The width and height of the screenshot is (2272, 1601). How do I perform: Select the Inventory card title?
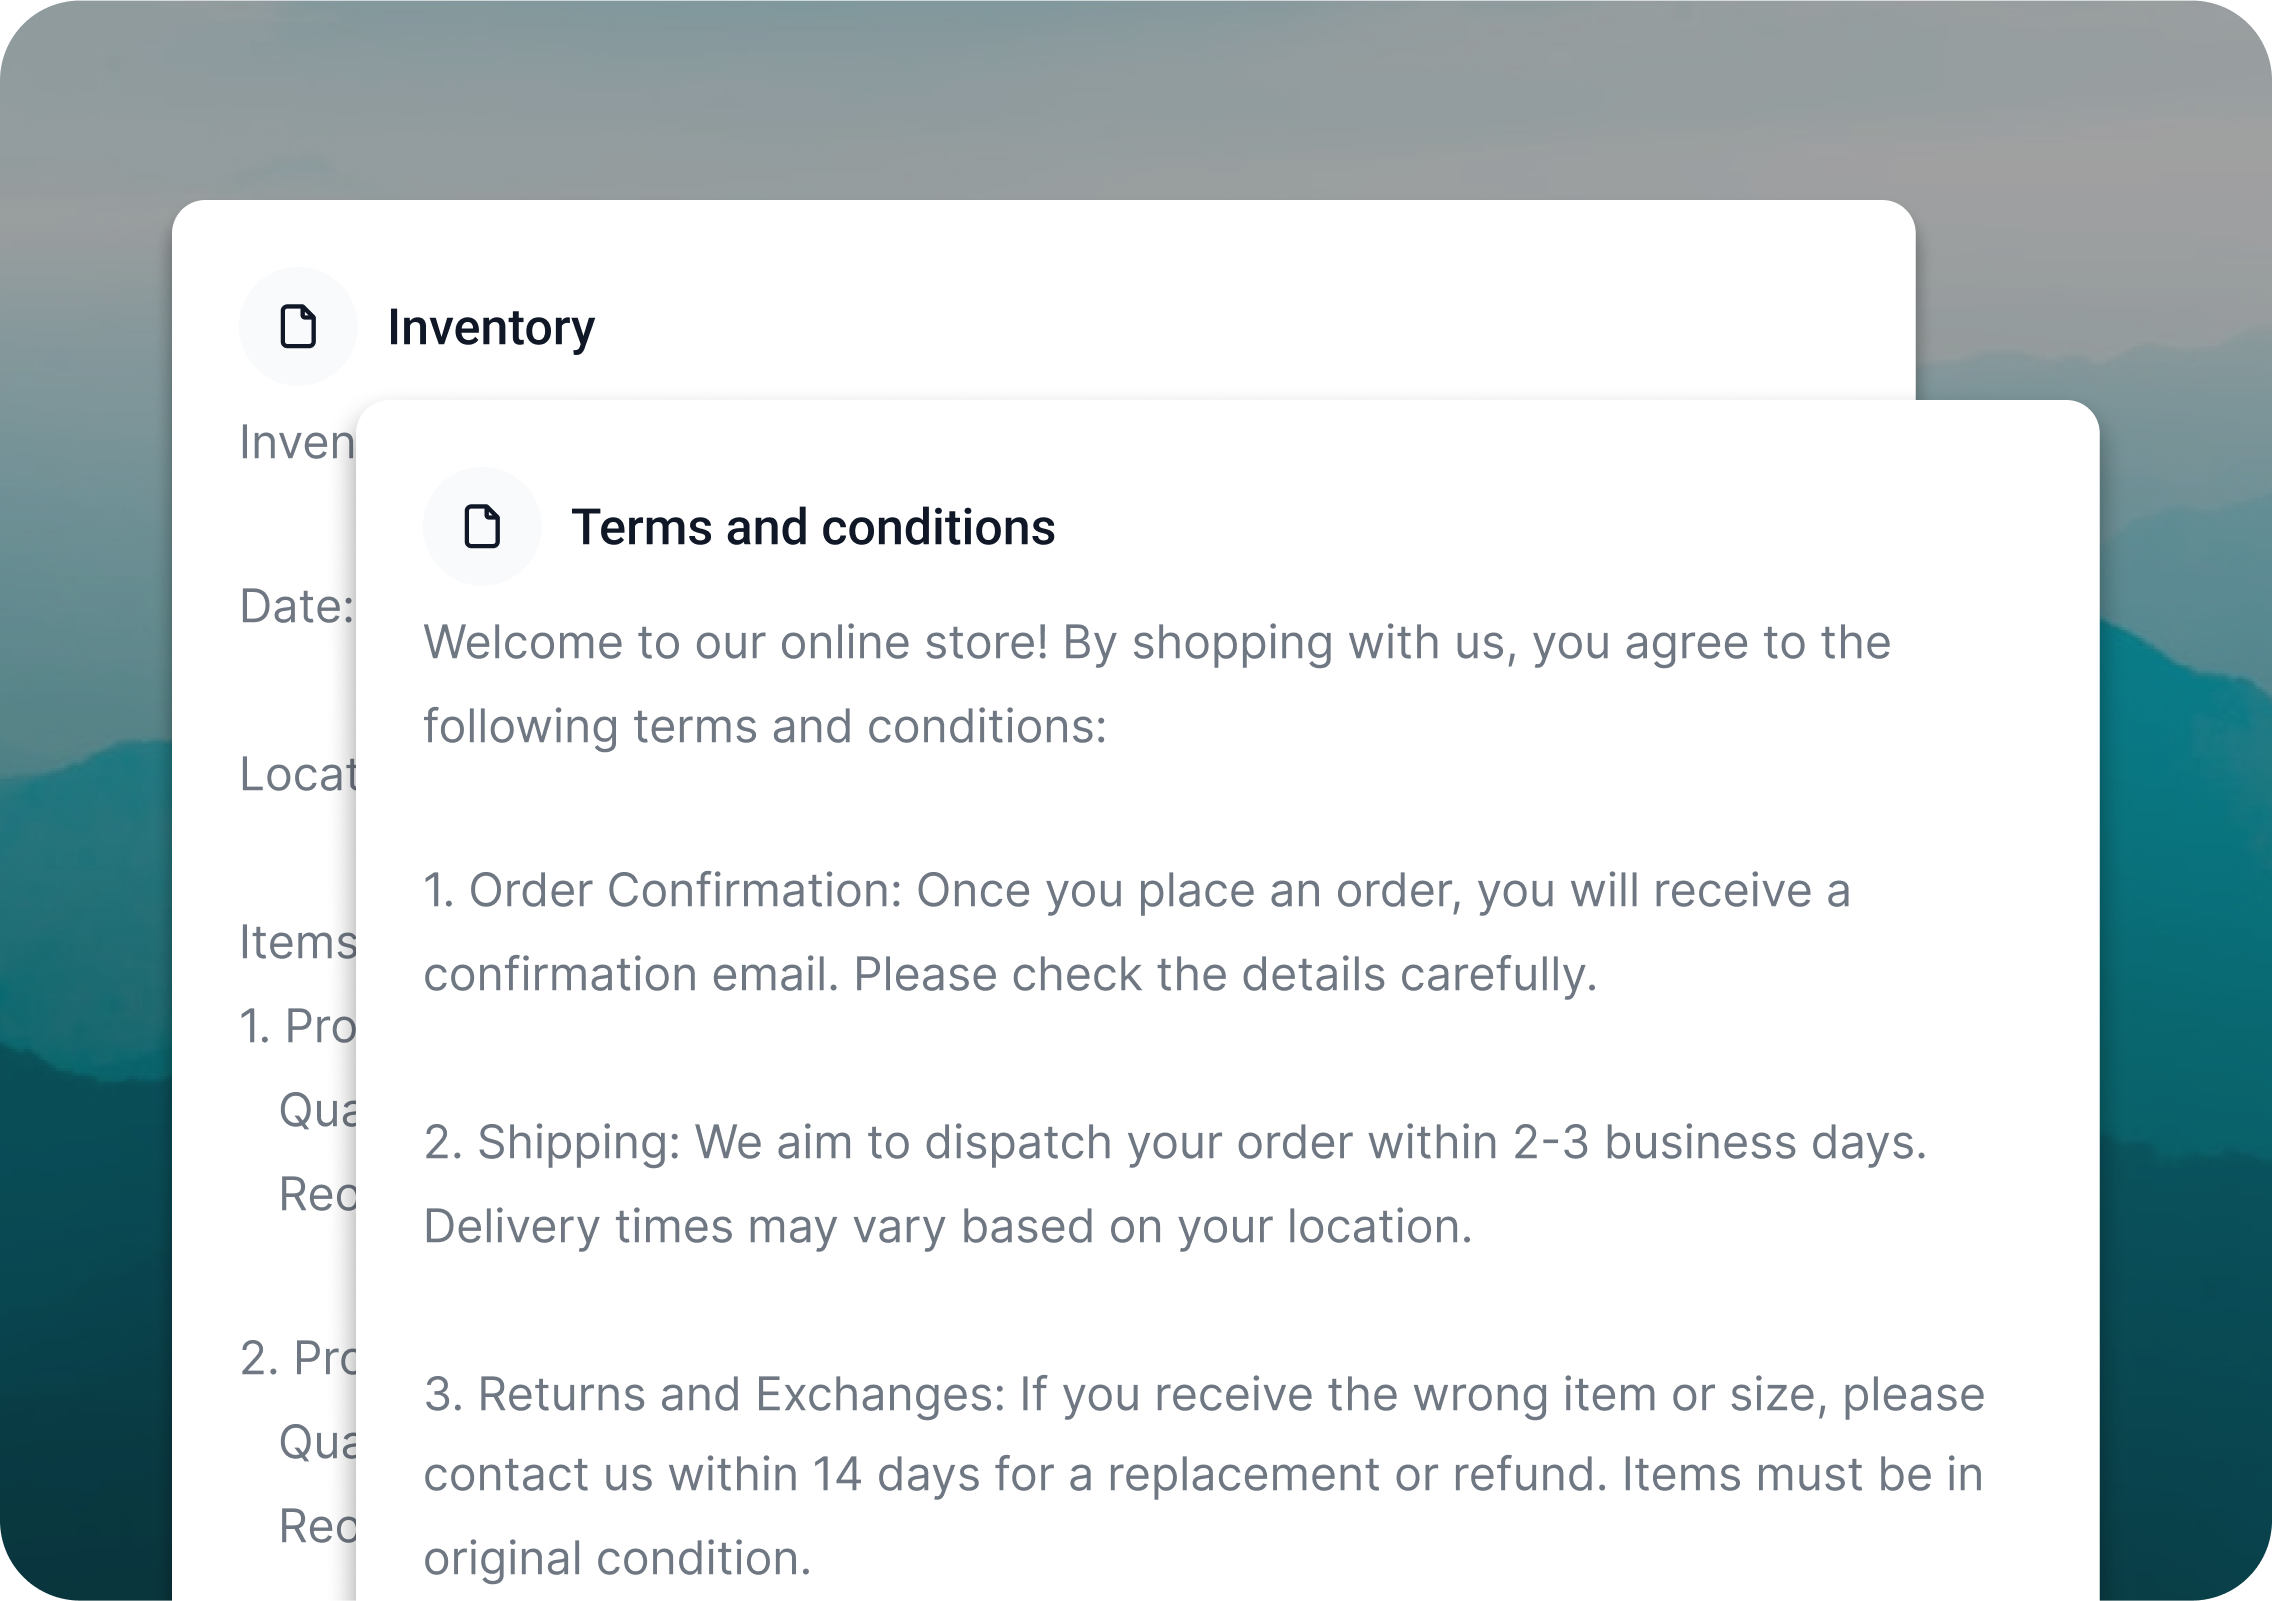pyautogui.click(x=491, y=327)
